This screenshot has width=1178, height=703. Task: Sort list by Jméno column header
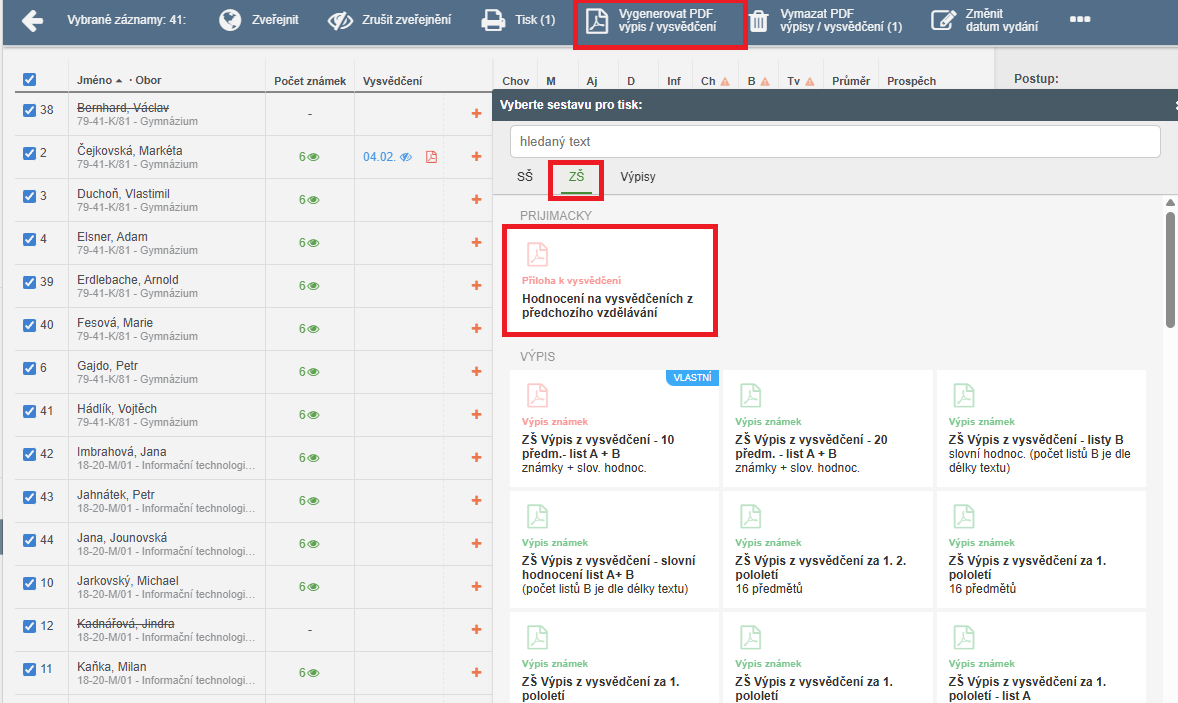[x=95, y=80]
